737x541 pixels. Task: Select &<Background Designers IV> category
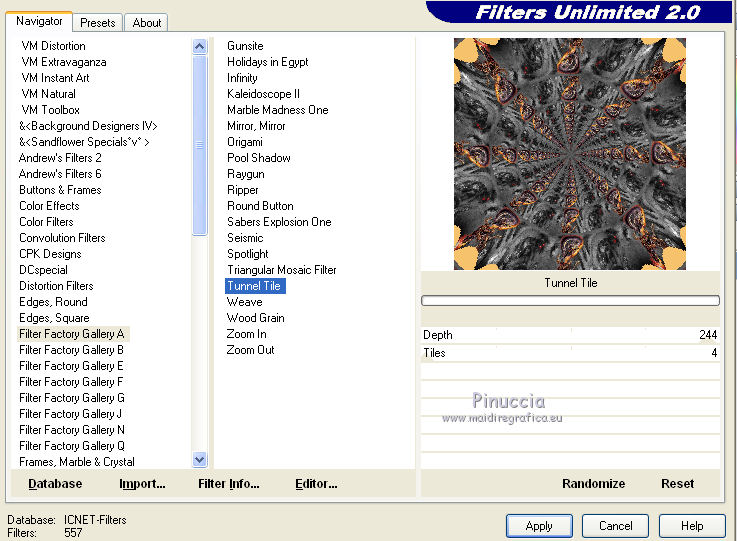click(88, 126)
